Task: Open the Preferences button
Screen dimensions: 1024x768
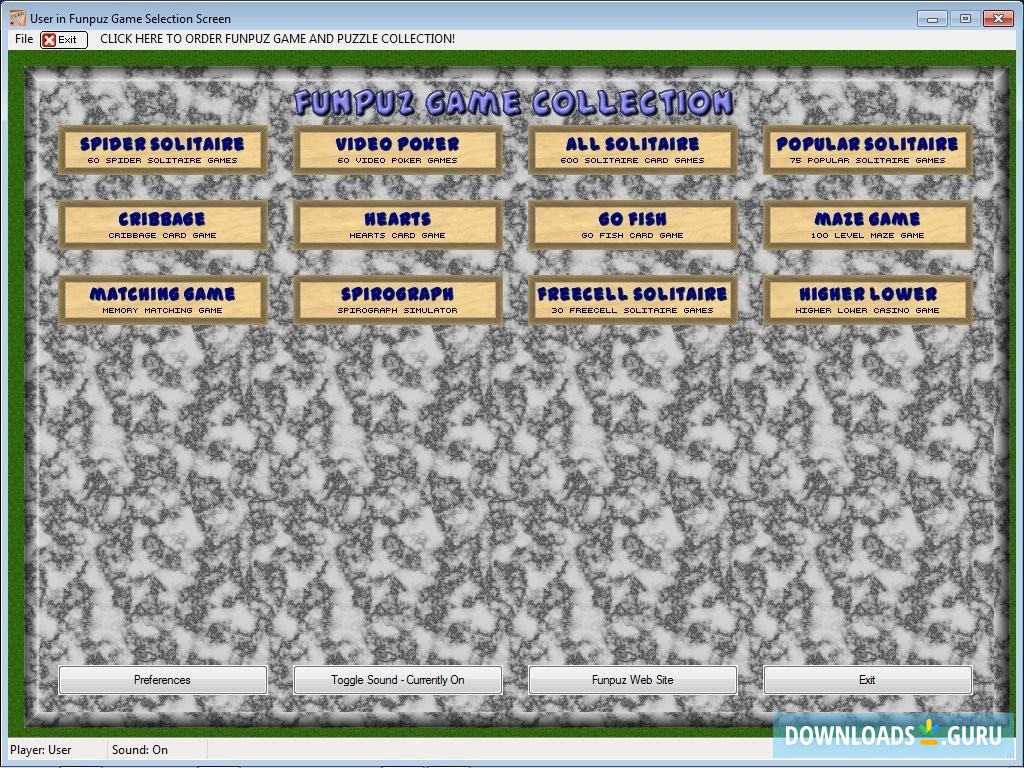Action: [x=163, y=680]
